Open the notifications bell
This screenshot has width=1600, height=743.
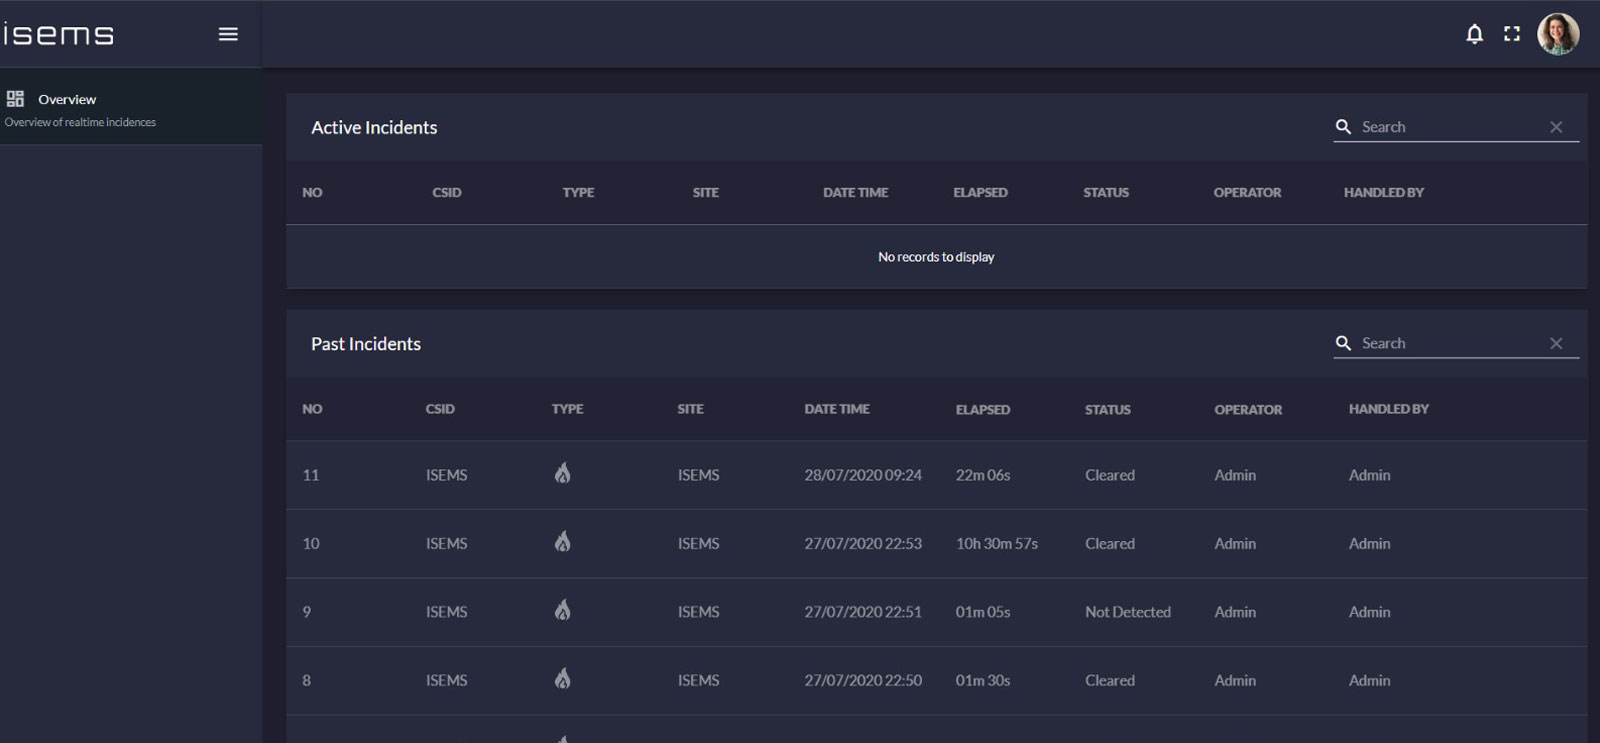pyautogui.click(x=1474, y=34)
